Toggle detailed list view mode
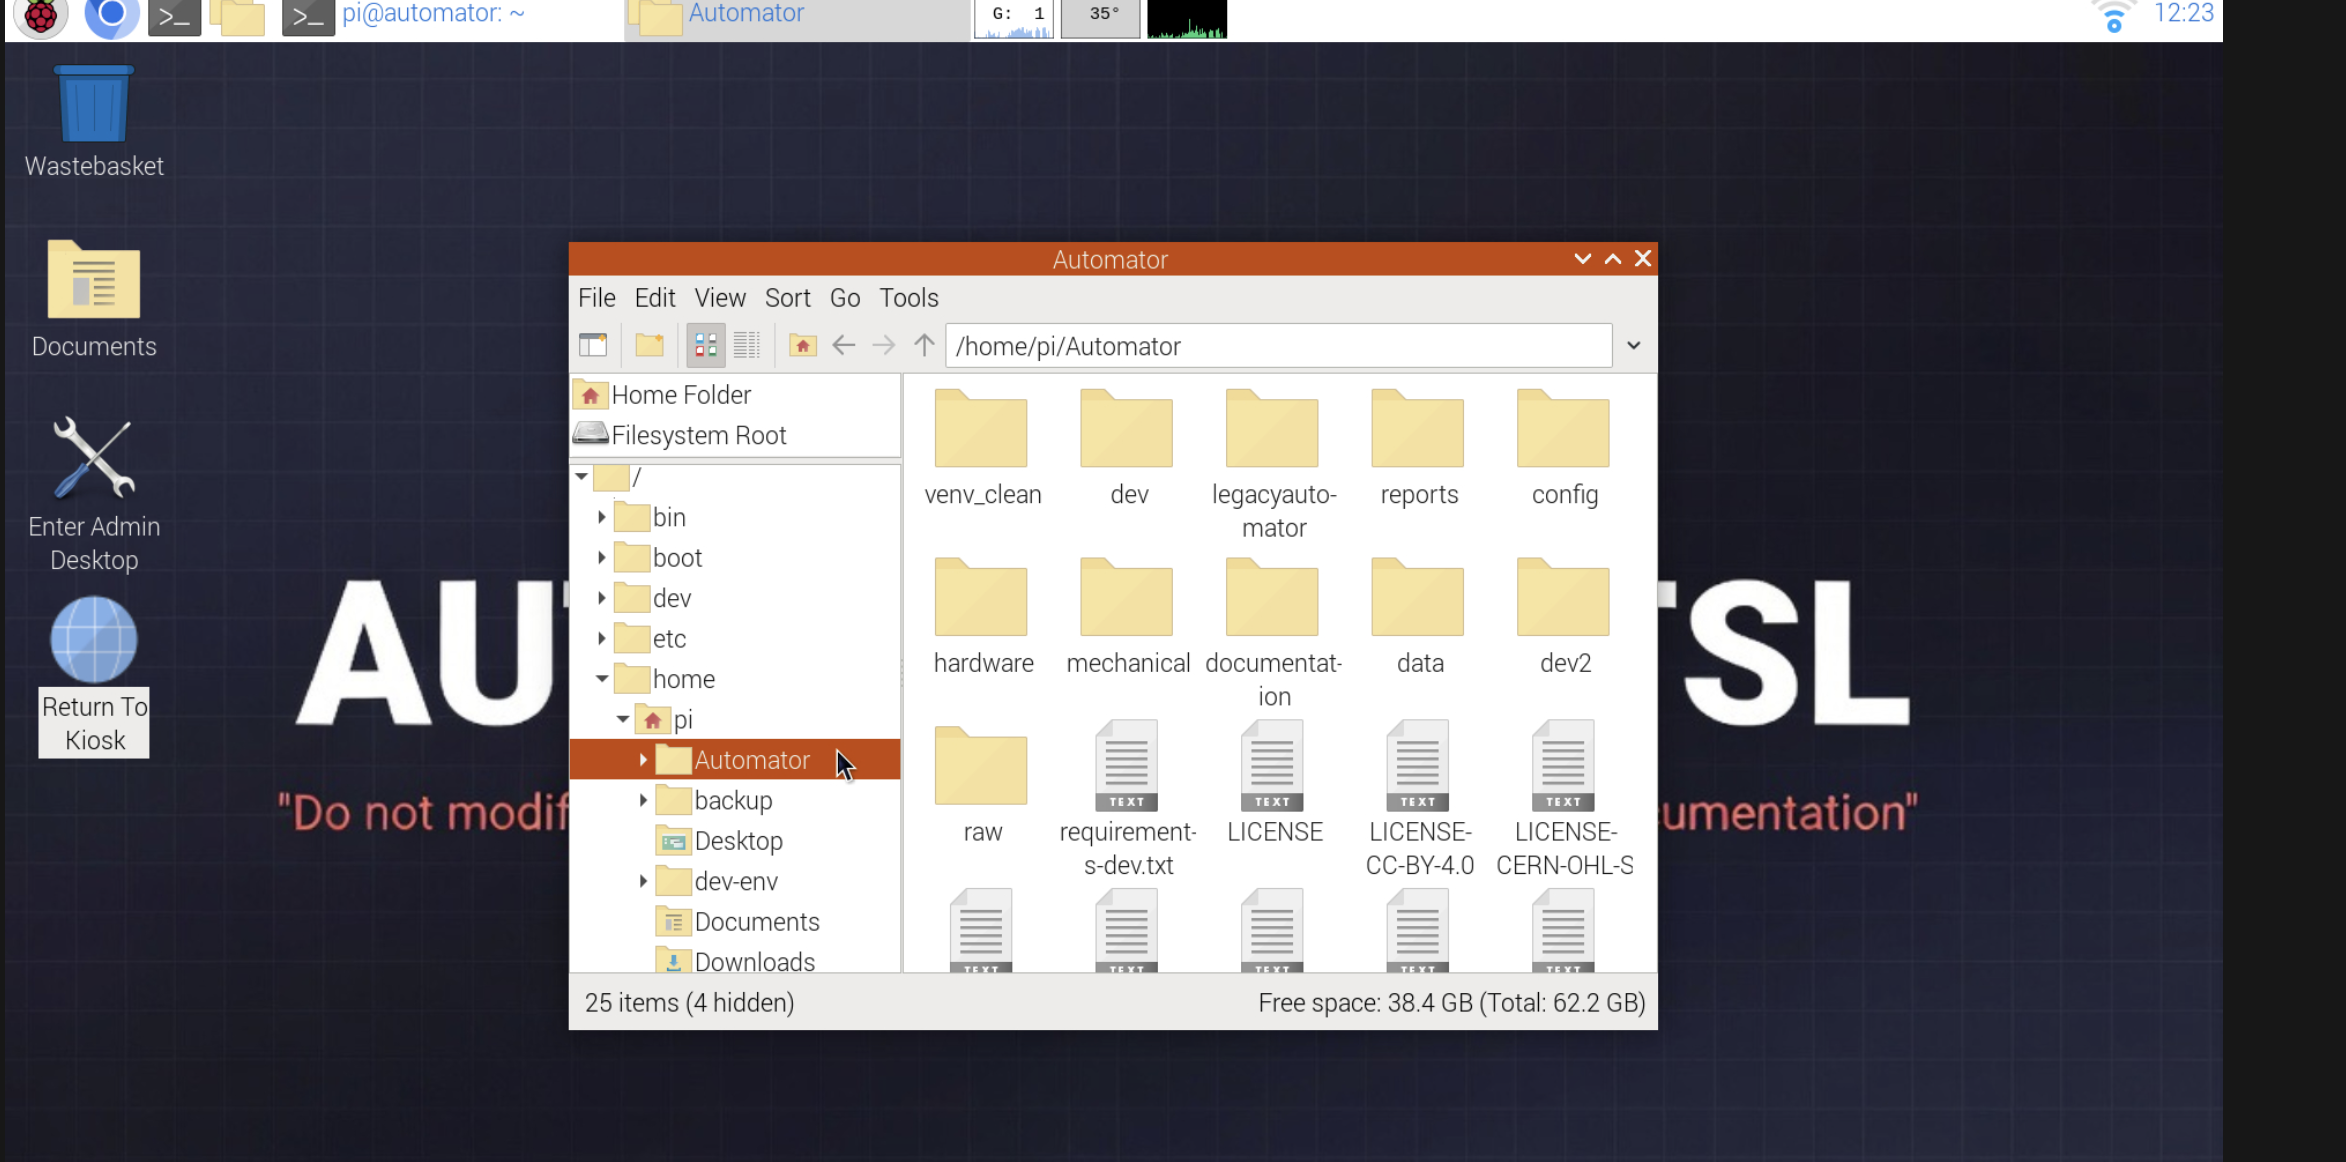2346x1162 pixels. pos(747,345)
